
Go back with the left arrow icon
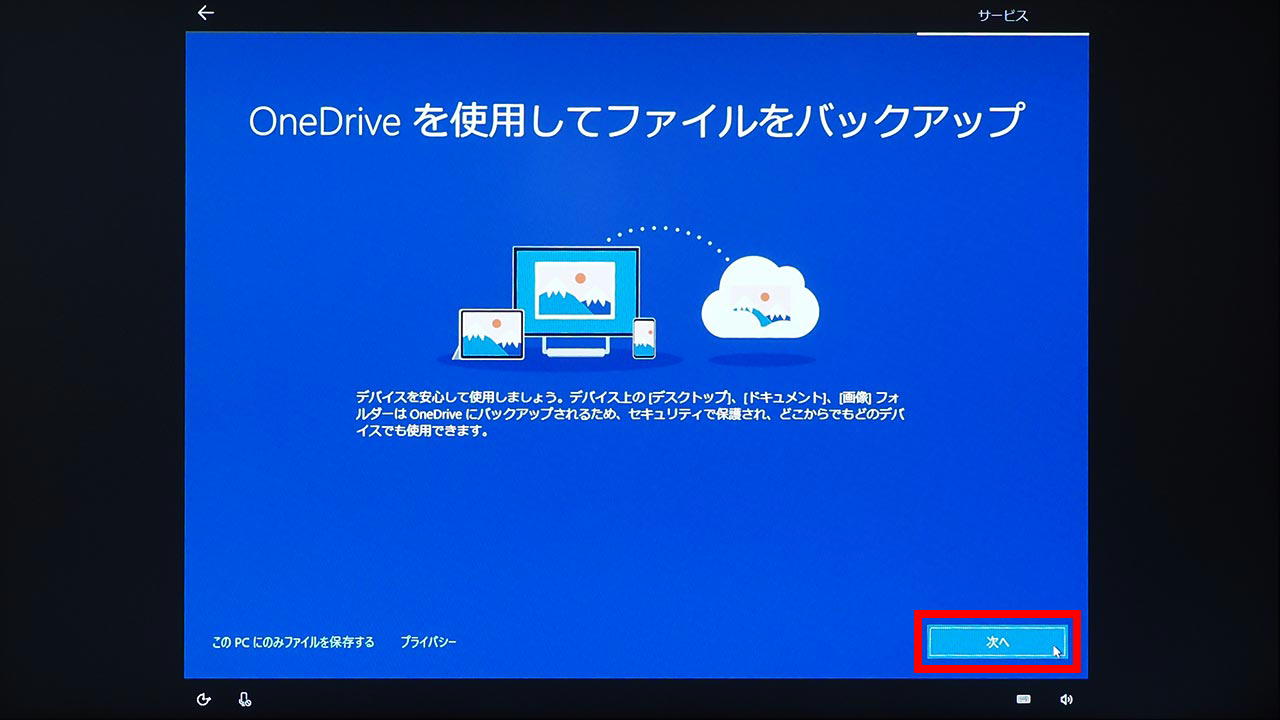pos(206,13)
